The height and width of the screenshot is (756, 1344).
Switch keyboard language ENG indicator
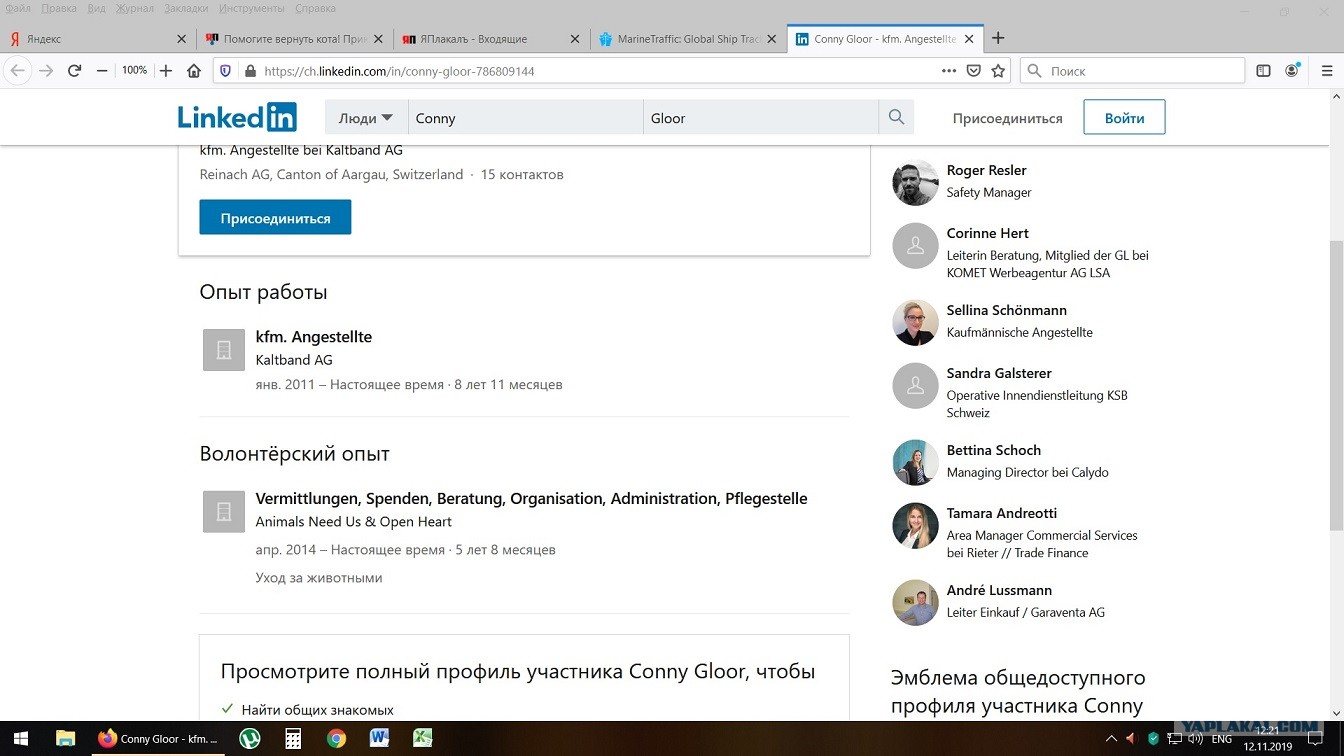1221,739
